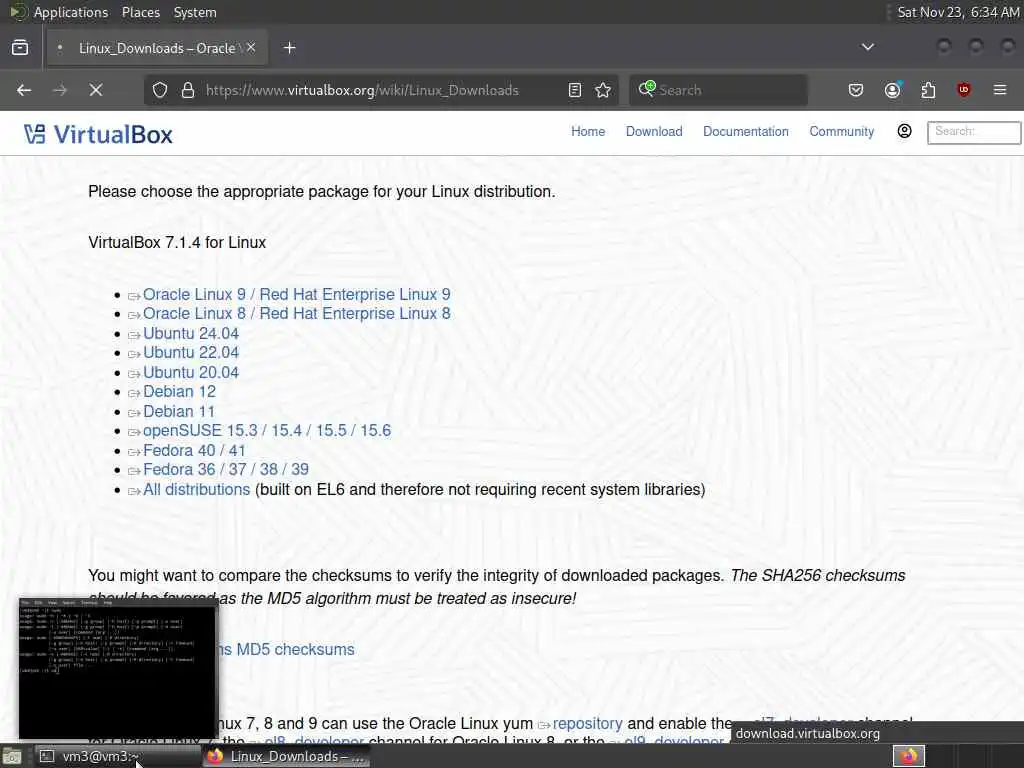1024x768 pixels.
Task: Click the VirtualBox site search field
Action: [974, 132]
